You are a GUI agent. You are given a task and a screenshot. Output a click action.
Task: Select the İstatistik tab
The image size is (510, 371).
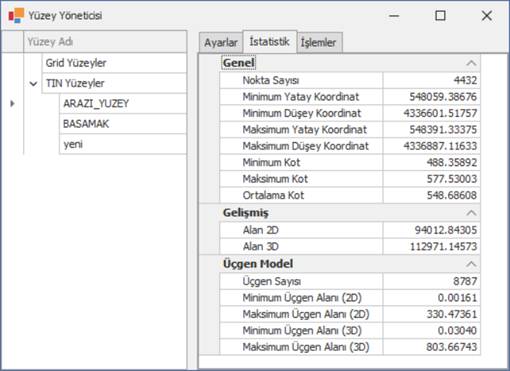269,42
